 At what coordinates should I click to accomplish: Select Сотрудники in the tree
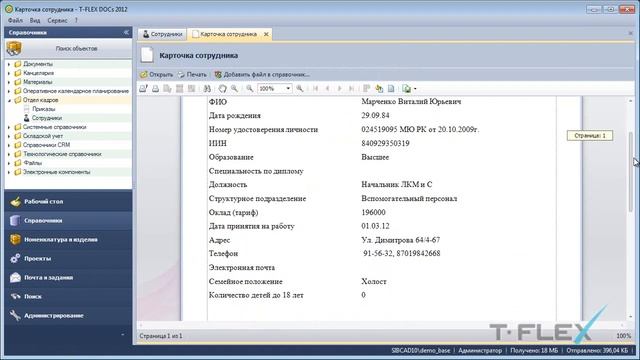pos(47,118)
